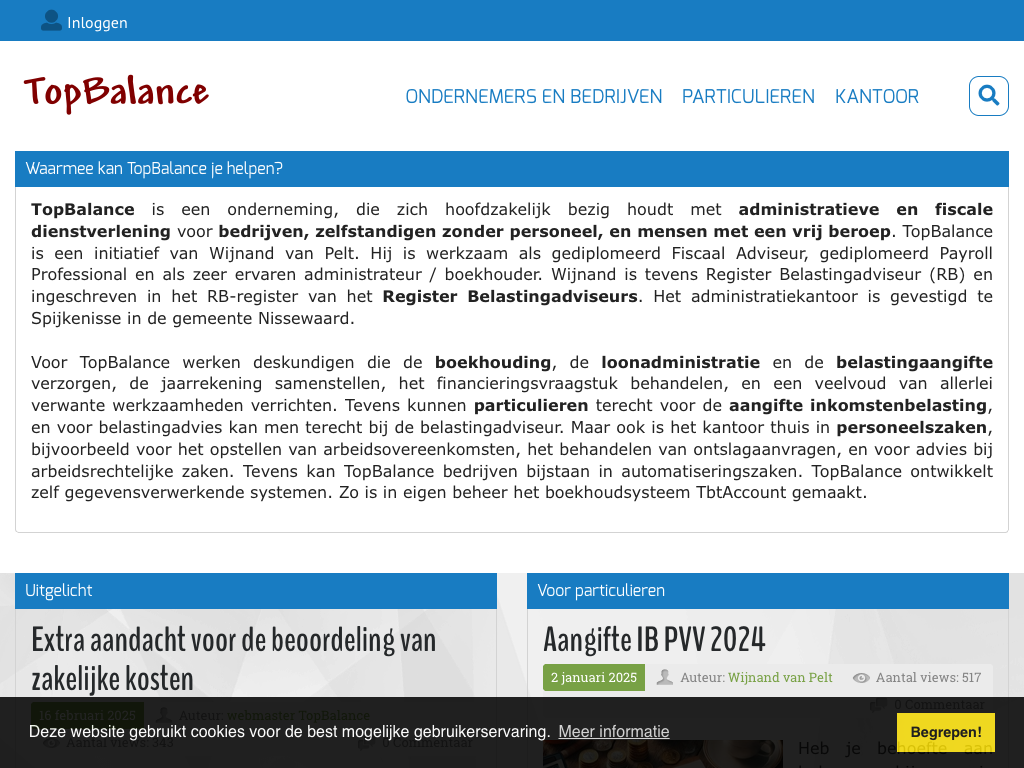Click the eye icon beside 'Aantal views: 517'
Image resolution: width=1024 pixels, height=768 pixels.
861,678
